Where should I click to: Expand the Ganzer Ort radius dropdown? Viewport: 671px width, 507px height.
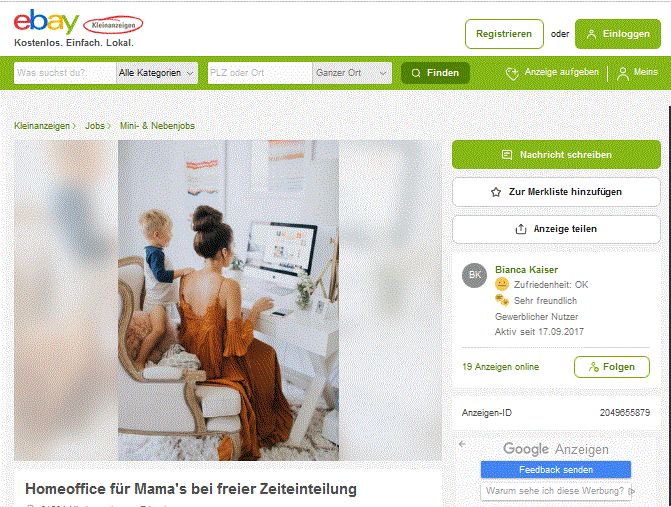pyautogui.click(x=352, y=73)
